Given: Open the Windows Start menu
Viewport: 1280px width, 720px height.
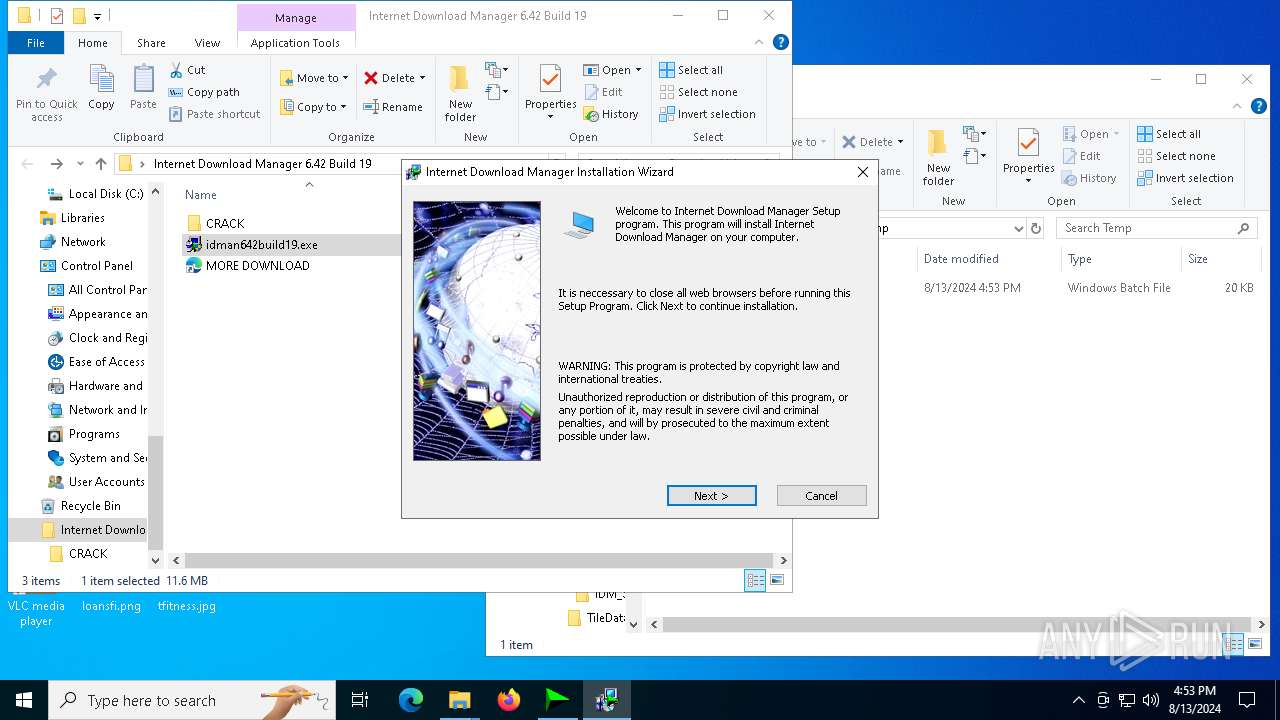Looking at the screenshot, I should 24,700.
